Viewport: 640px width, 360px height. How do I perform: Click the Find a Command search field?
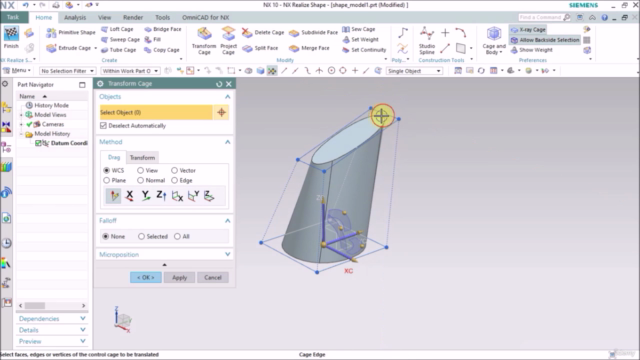[x=544, y=18]
